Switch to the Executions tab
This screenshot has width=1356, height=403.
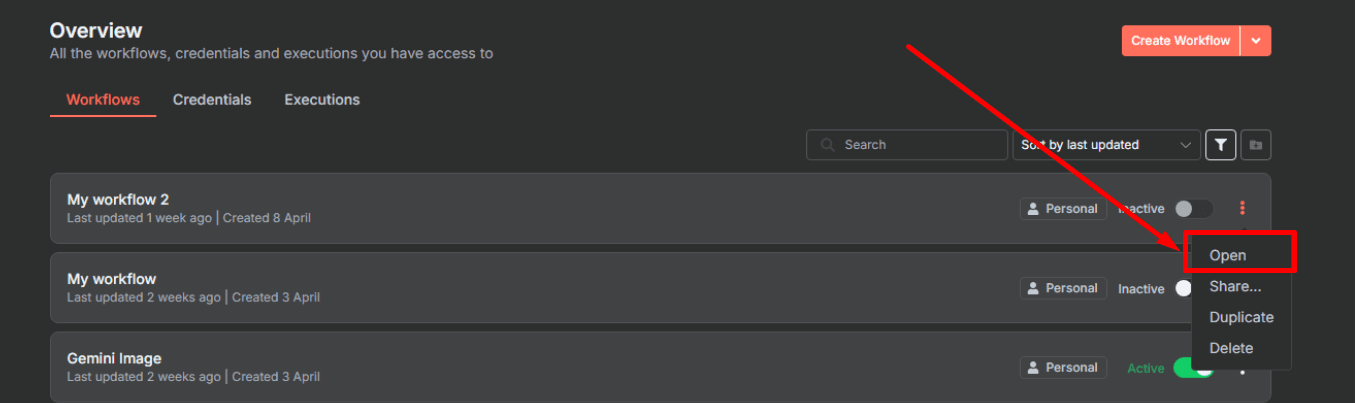click(322, 100)
